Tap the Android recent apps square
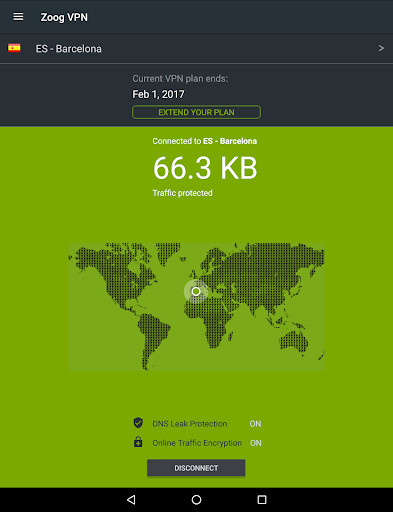The image size is (393, 512). click(262, 499)
